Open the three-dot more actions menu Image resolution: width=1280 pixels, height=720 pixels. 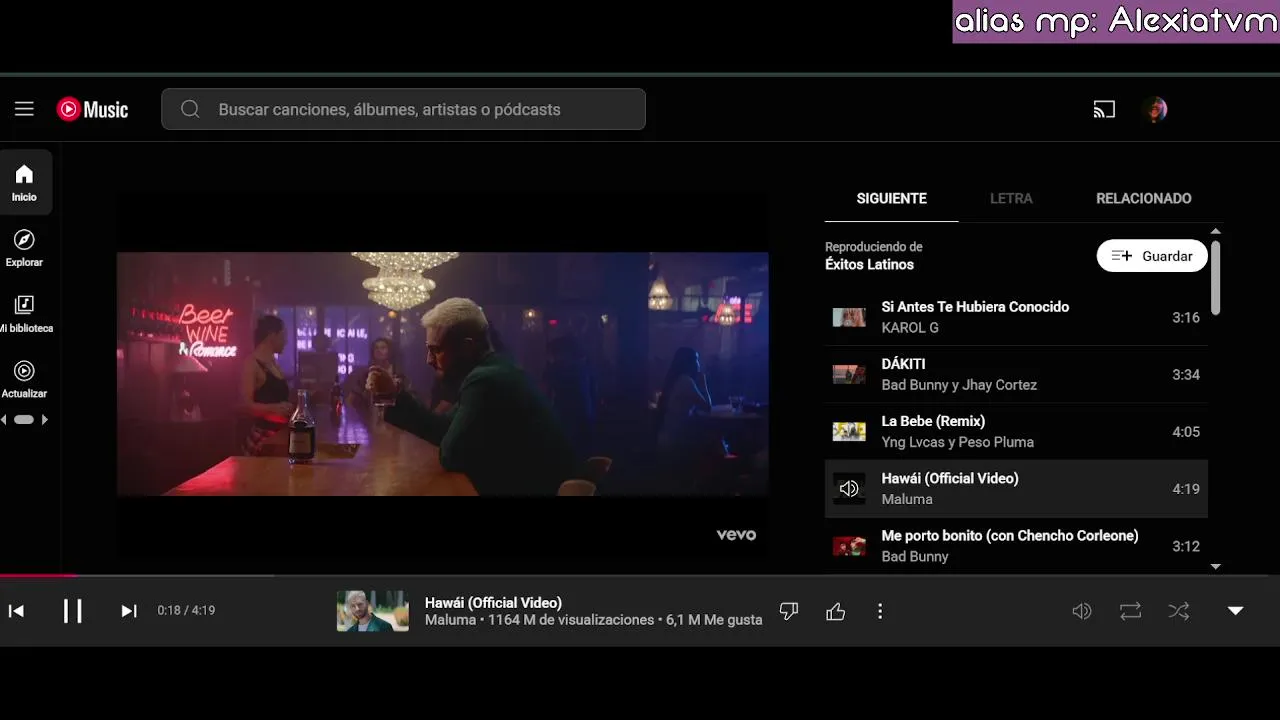[x=880, y=611]
